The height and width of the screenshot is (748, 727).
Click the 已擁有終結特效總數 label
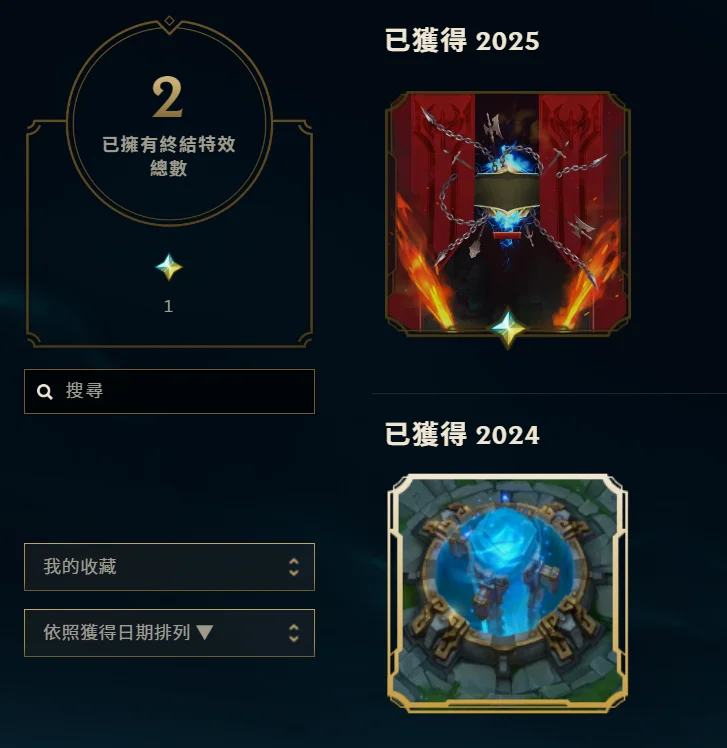tap(169, 156)
